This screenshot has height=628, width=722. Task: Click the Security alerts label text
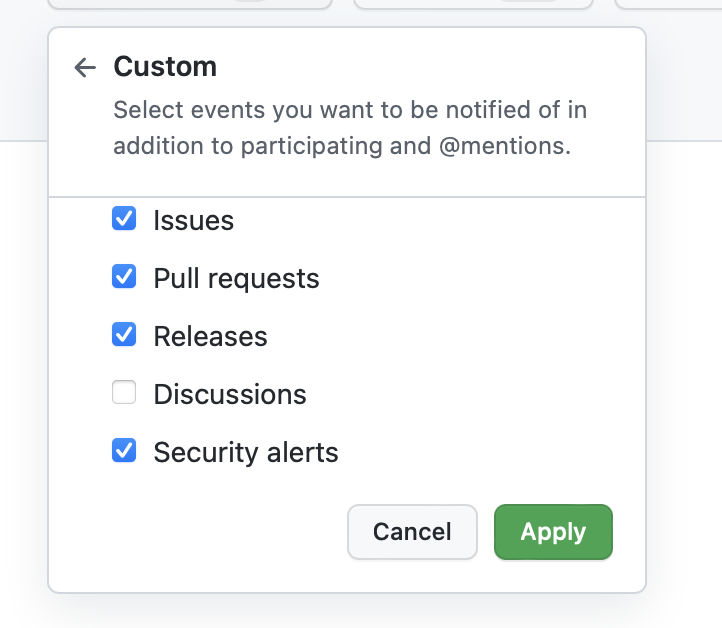tap(246, 452)
